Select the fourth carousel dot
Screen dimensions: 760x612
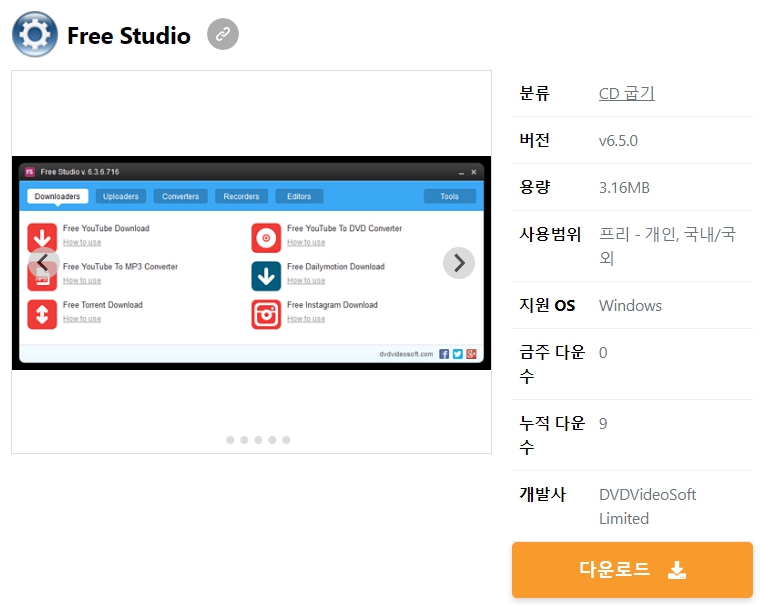(272, 440)
